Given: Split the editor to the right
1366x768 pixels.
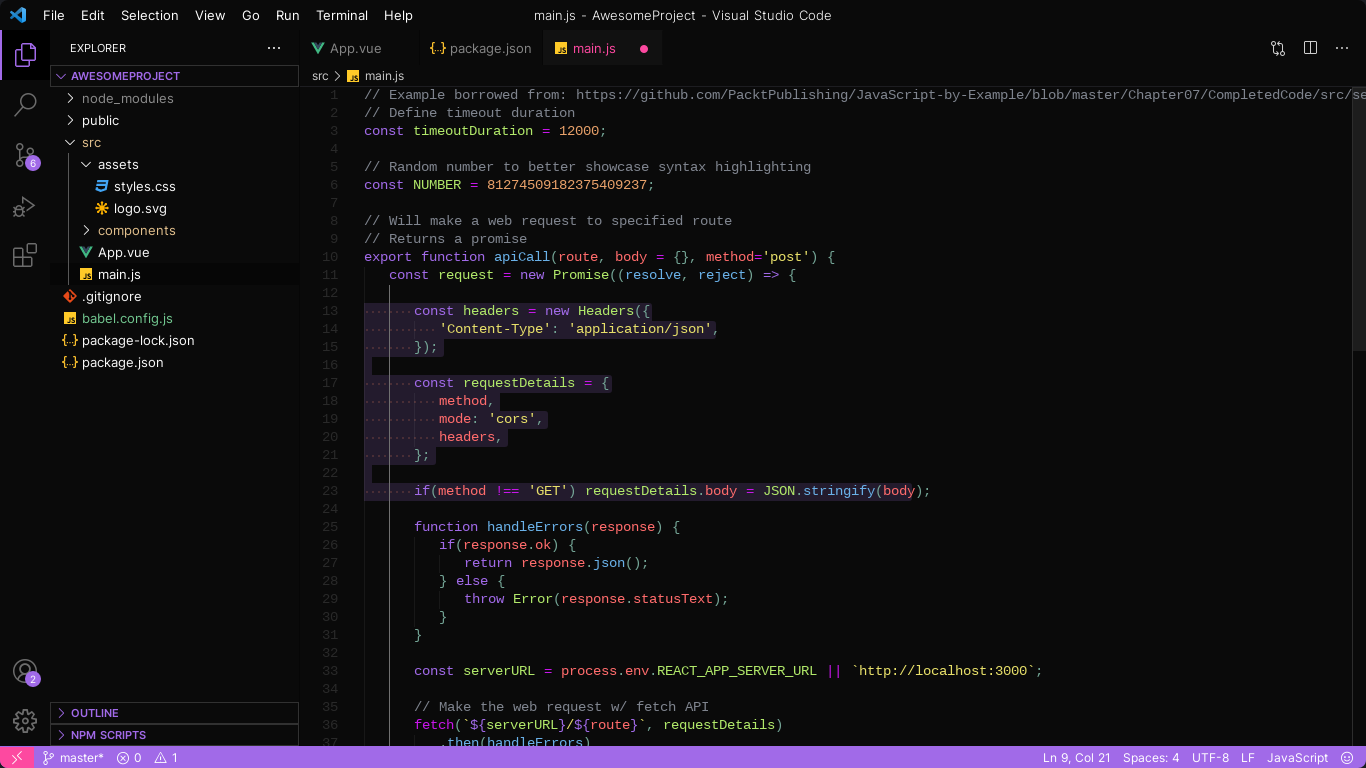Looking at the screenshot, I should coord(1310,48).
